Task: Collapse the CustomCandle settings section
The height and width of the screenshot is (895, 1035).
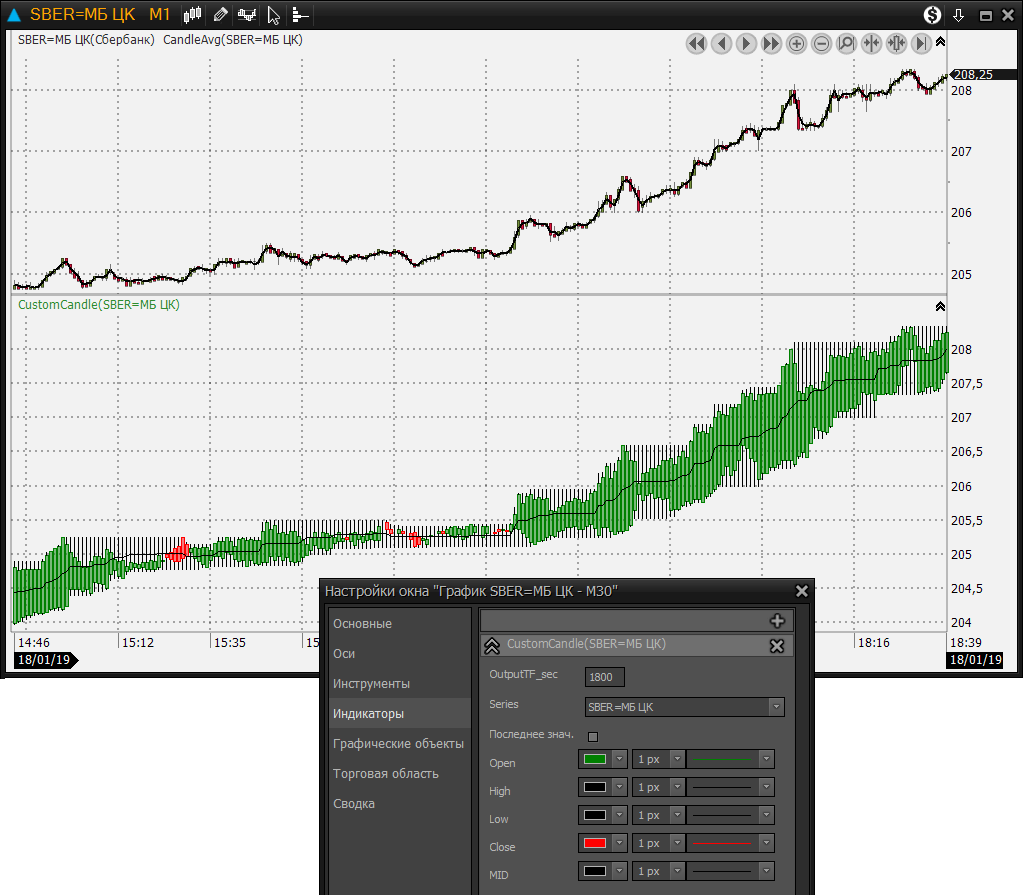Action: pos(492,646)
